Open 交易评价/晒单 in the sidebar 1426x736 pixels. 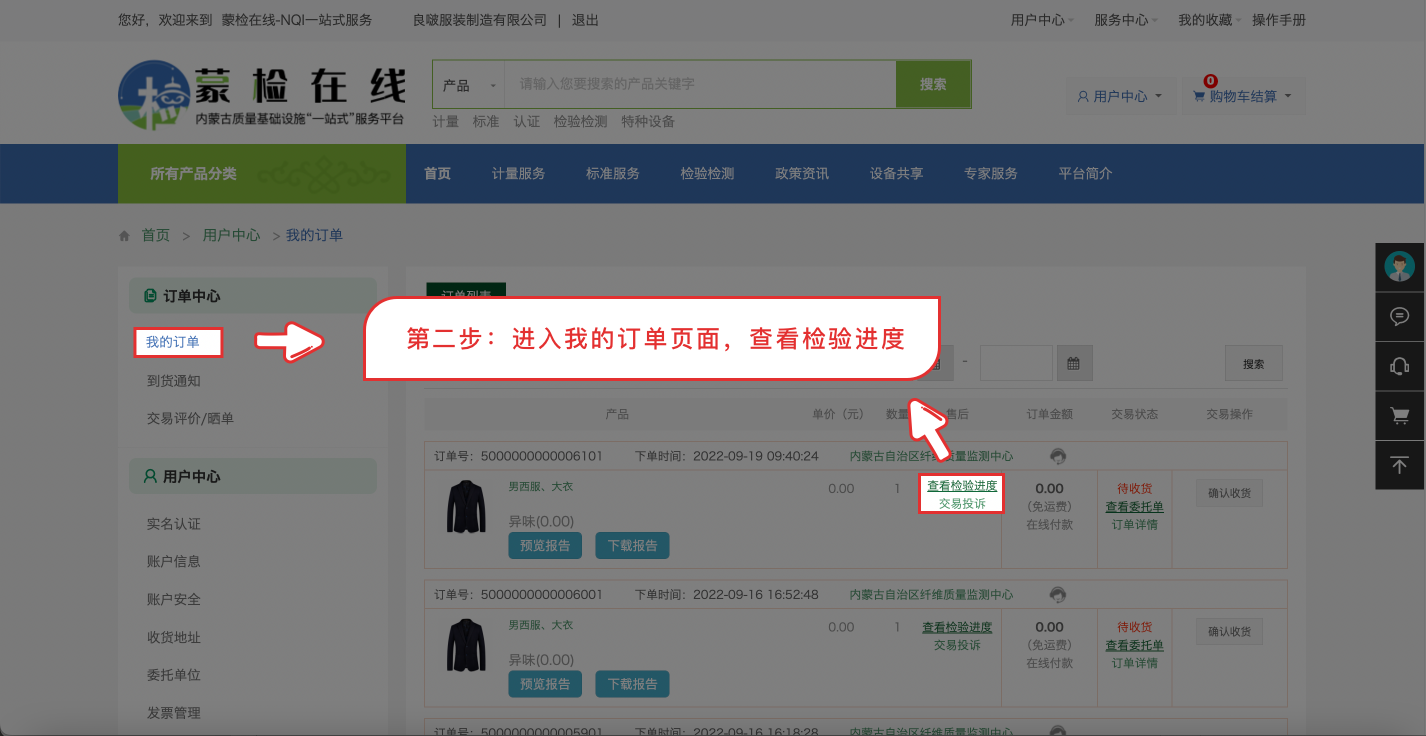tap(190, 418)
